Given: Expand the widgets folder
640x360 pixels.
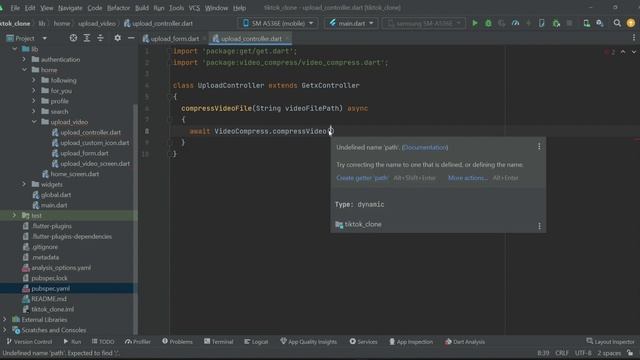Looking at the screenshot, I should pyautogui.click(x=24, y=184).
